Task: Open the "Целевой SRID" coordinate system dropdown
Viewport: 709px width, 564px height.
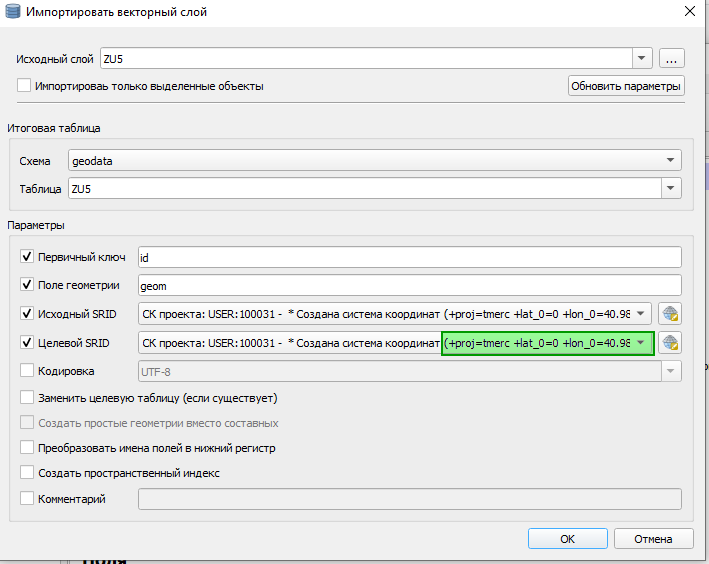Action: tap(641, 343)
